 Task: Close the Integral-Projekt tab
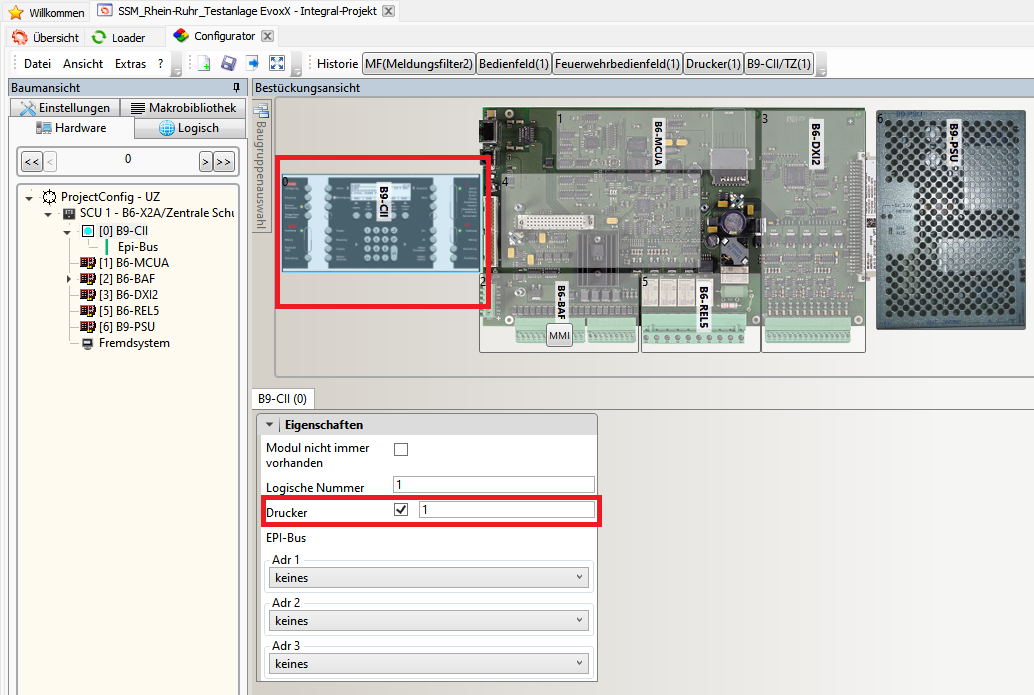(x=389, y=11)
